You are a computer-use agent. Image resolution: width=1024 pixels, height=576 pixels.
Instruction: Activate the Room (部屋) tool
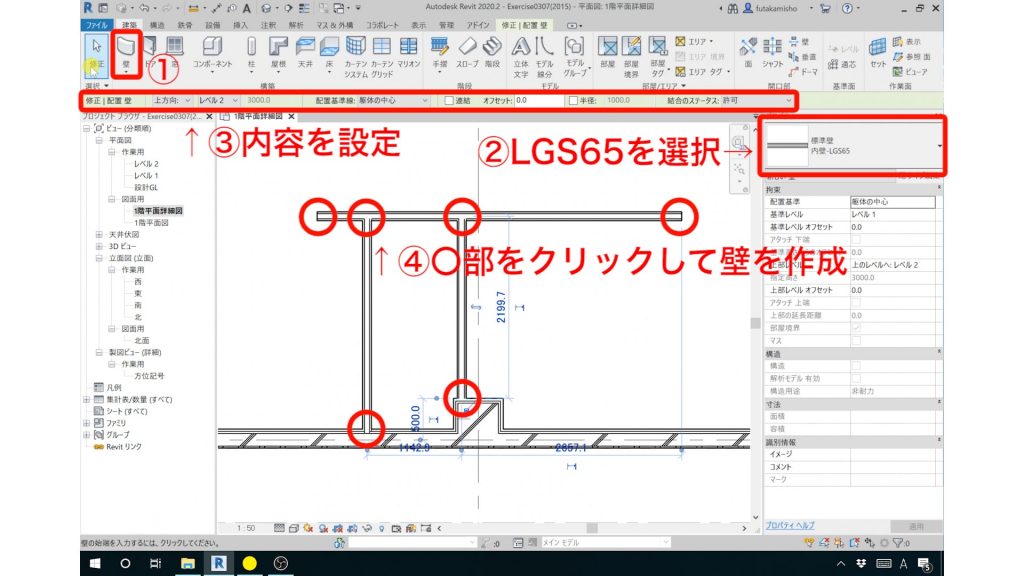(x=608, y=46)
